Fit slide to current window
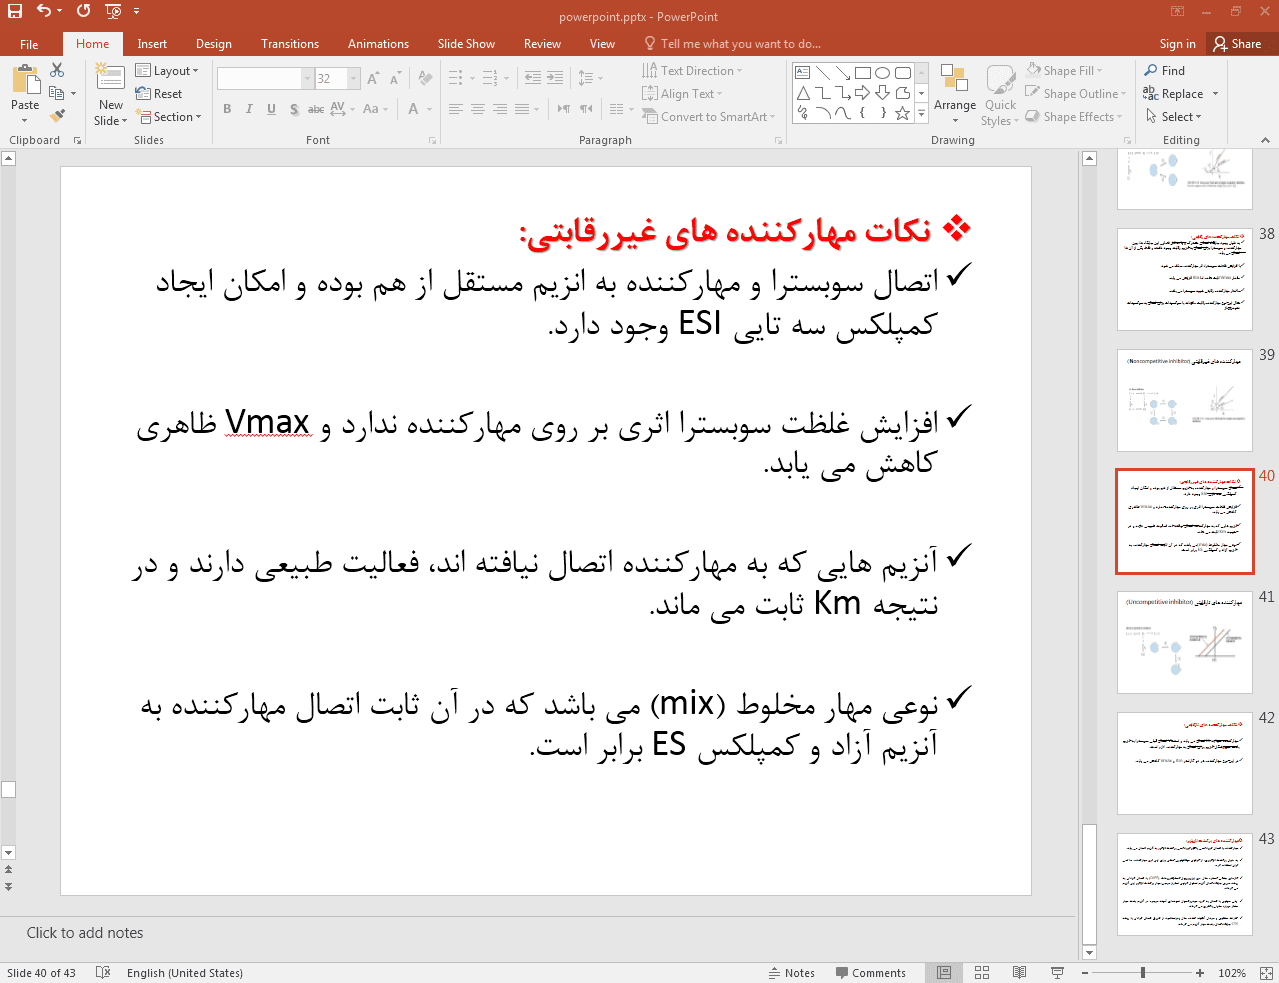This screenshot has width=1279, height=983. (1266, 973)
